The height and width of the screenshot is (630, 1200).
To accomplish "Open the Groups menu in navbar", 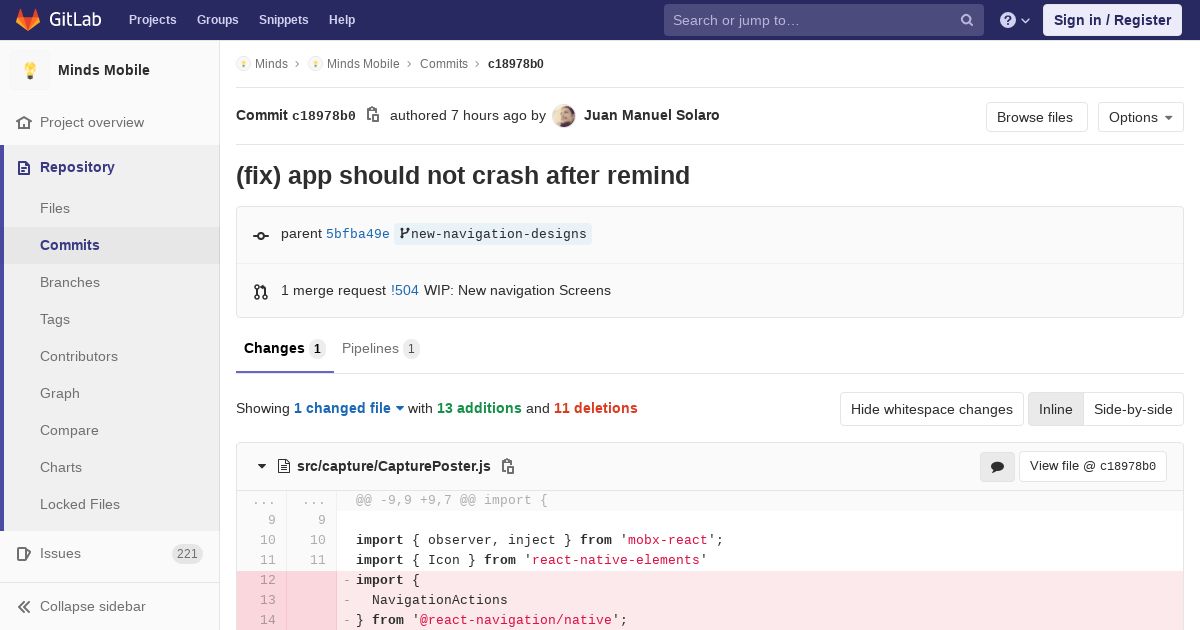I will click(217, 20).
